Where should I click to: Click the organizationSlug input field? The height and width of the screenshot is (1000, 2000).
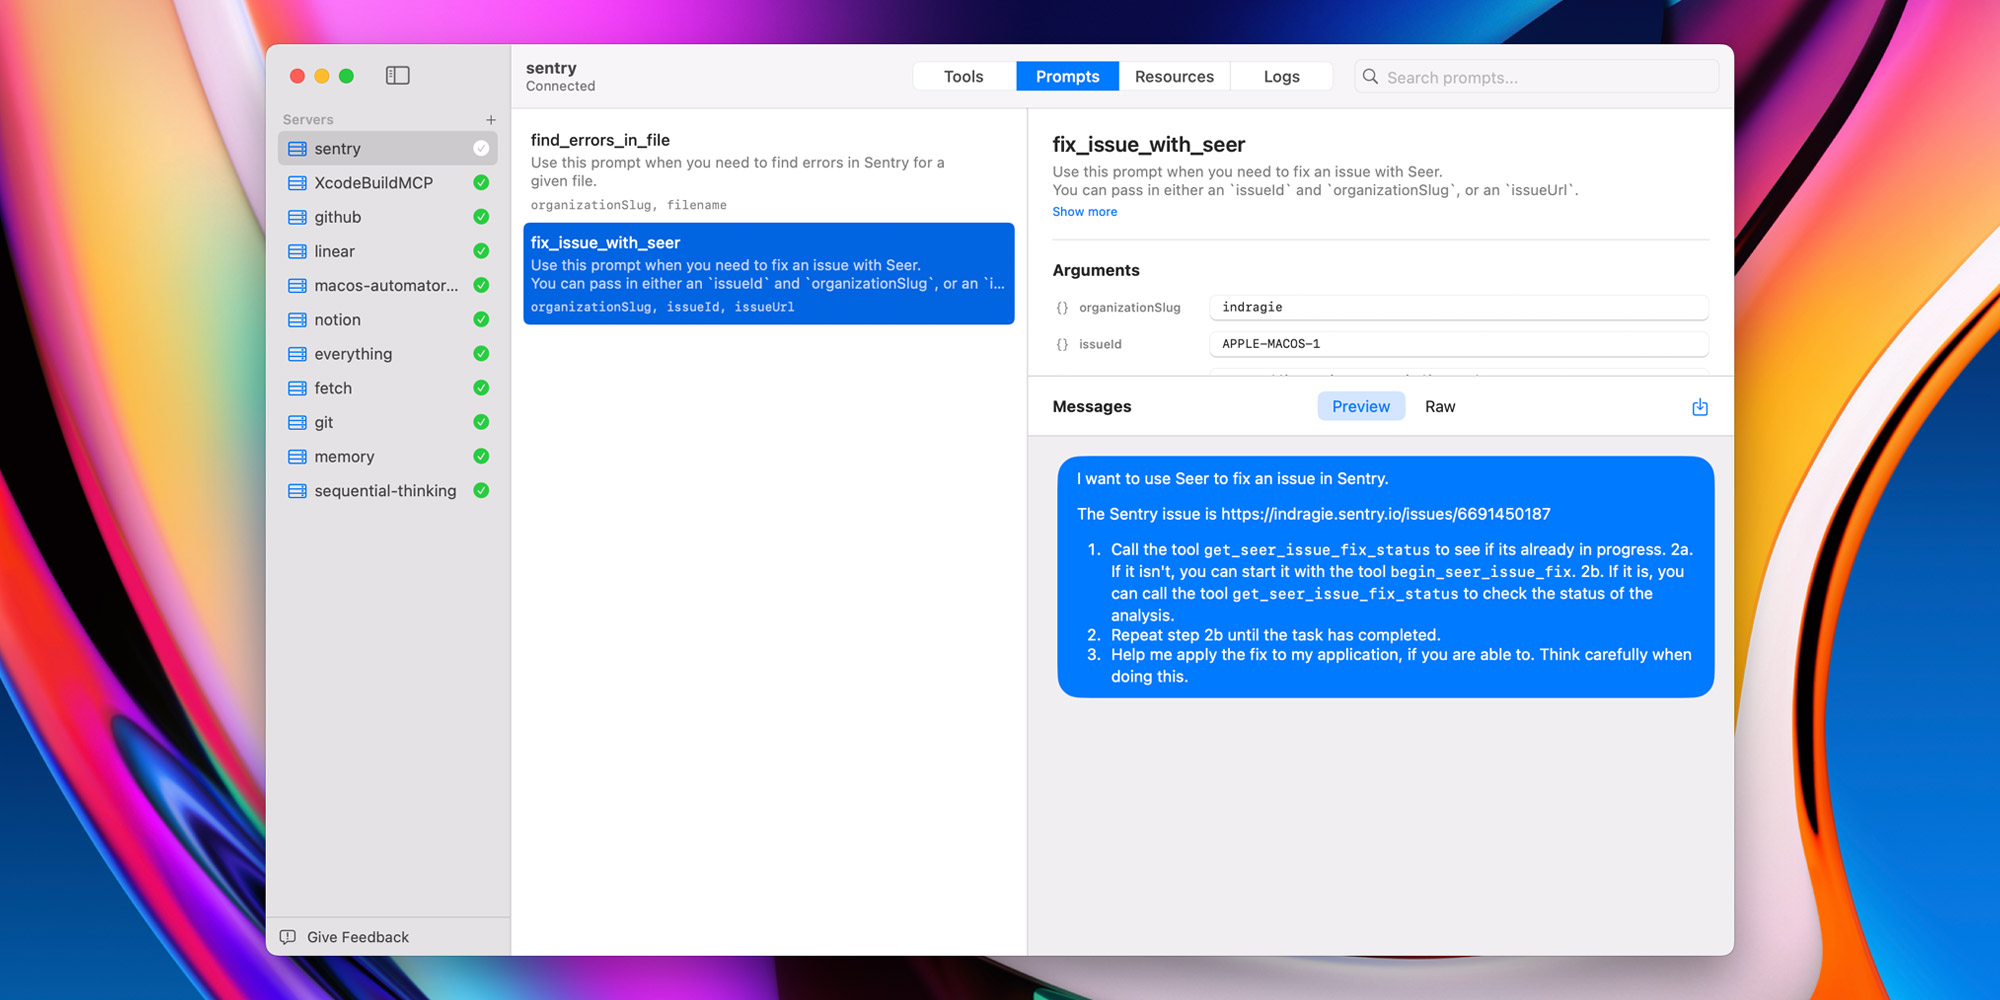1458,307
